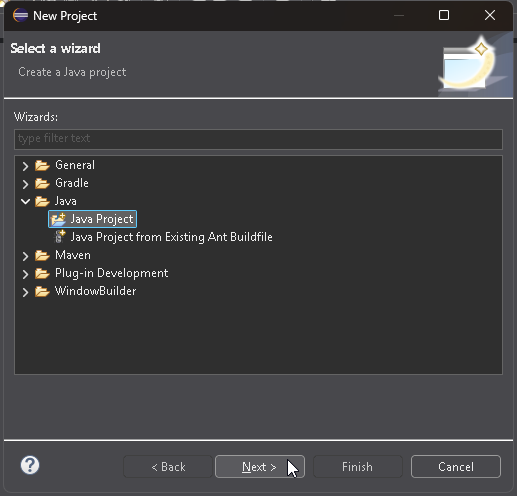Click the Java folder icon

[42, 201]
